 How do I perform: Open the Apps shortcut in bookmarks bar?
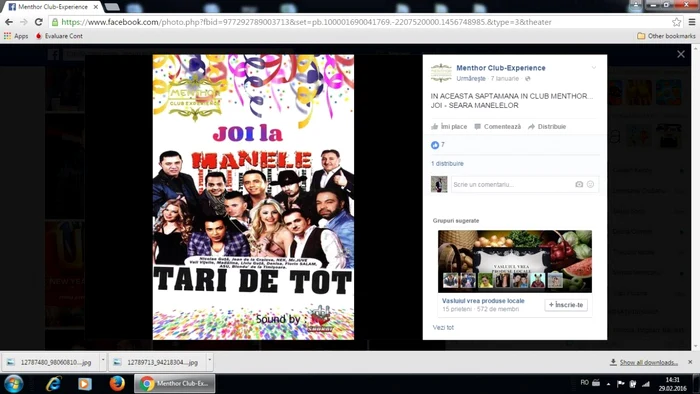point(16,36)
